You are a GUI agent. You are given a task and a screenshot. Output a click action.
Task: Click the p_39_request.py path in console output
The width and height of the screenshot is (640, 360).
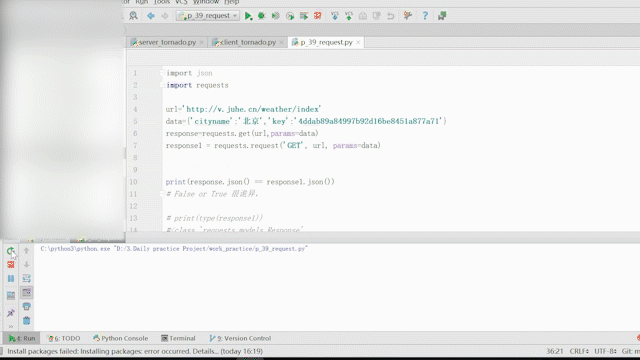(x=211, y=249)
